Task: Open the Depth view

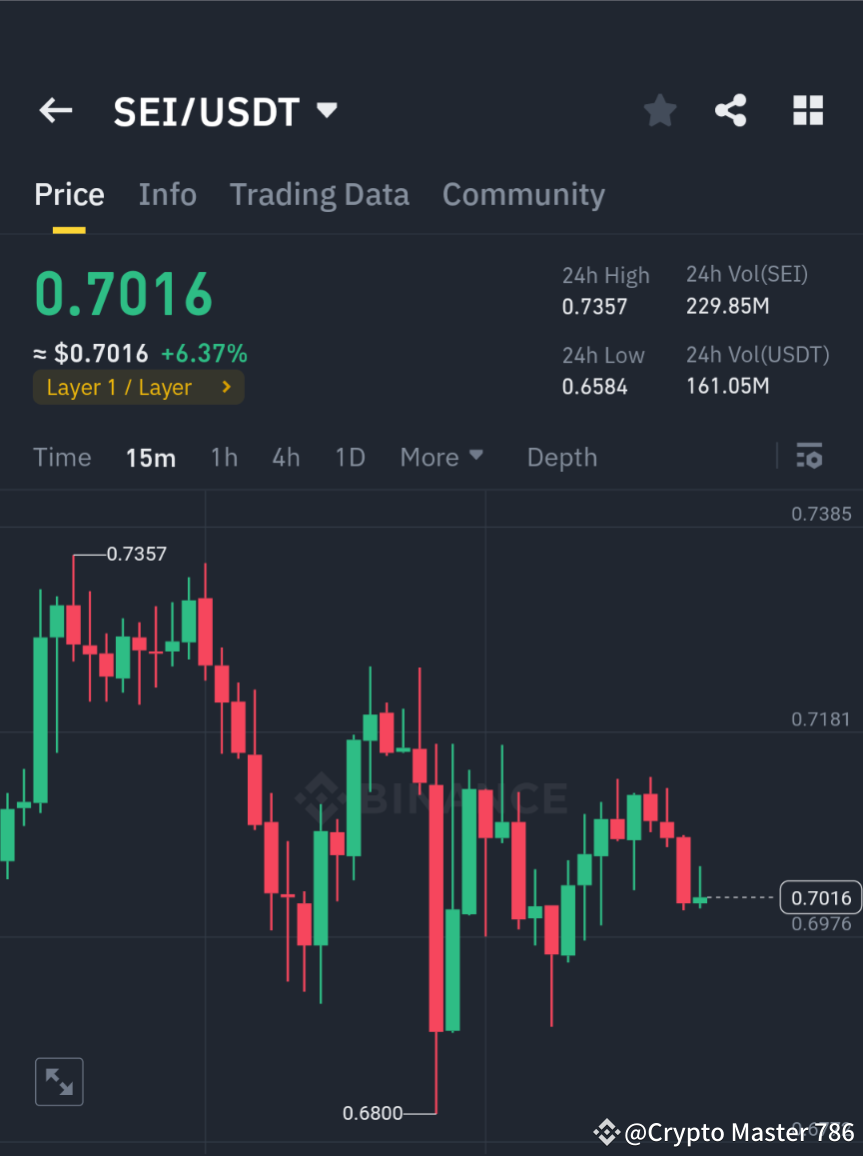Action: pos(561,456)
